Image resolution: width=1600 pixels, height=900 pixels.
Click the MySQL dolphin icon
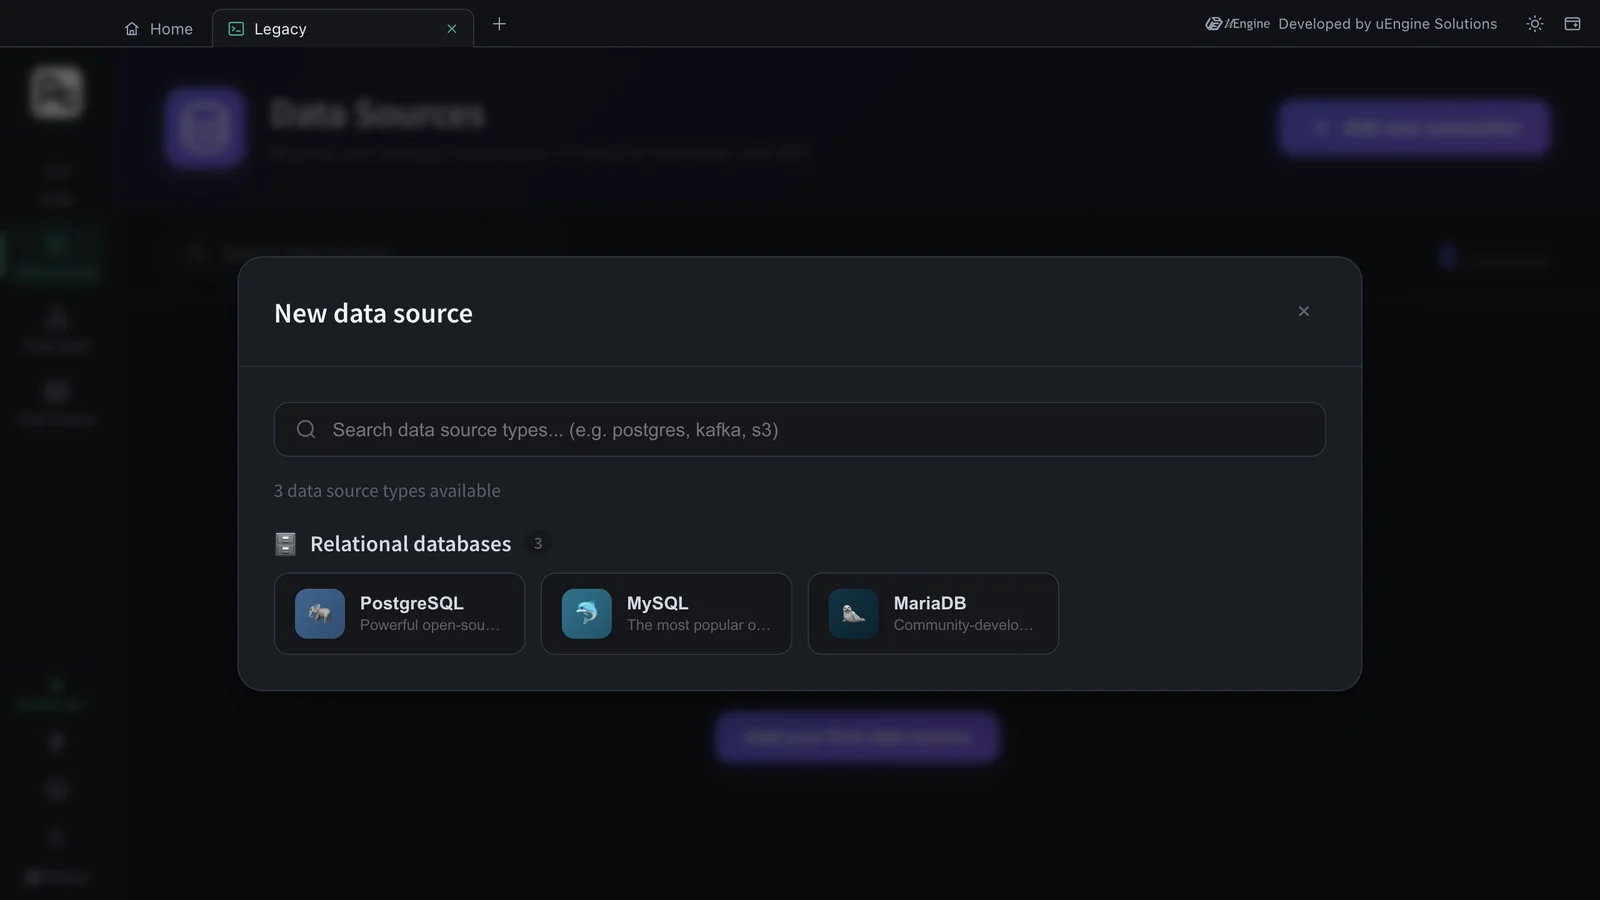(x=587, y=613)
